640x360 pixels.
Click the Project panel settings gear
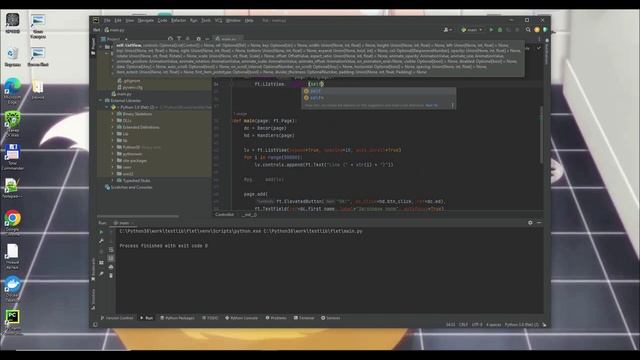198,39
